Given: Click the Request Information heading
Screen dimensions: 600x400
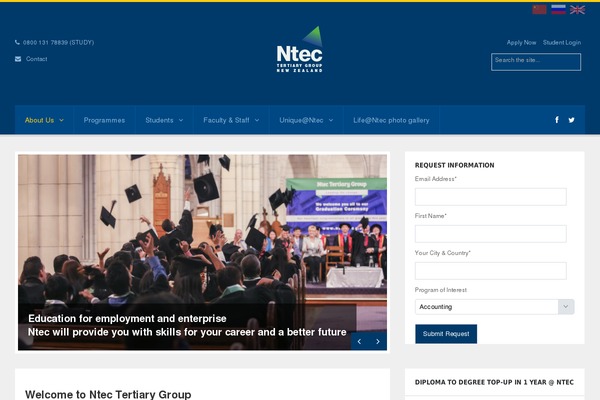Looking at the screenshot, I should pyautogui.click(x=455, y=165).
